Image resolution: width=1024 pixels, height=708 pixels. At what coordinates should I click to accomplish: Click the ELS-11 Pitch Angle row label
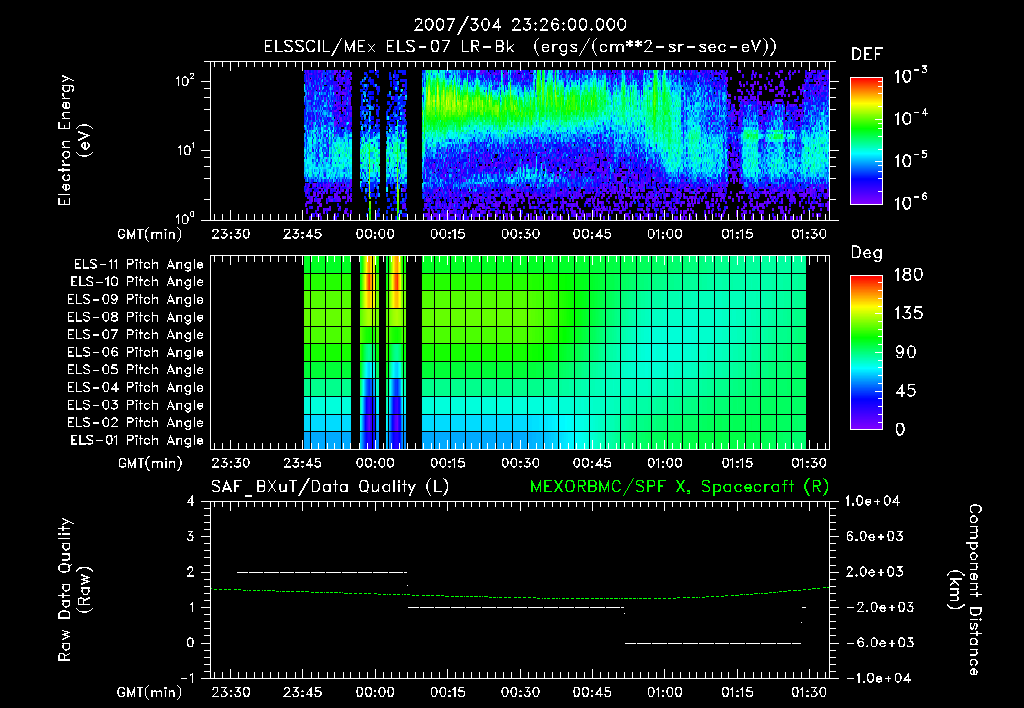pyautogui.click(x=138, y=265)
